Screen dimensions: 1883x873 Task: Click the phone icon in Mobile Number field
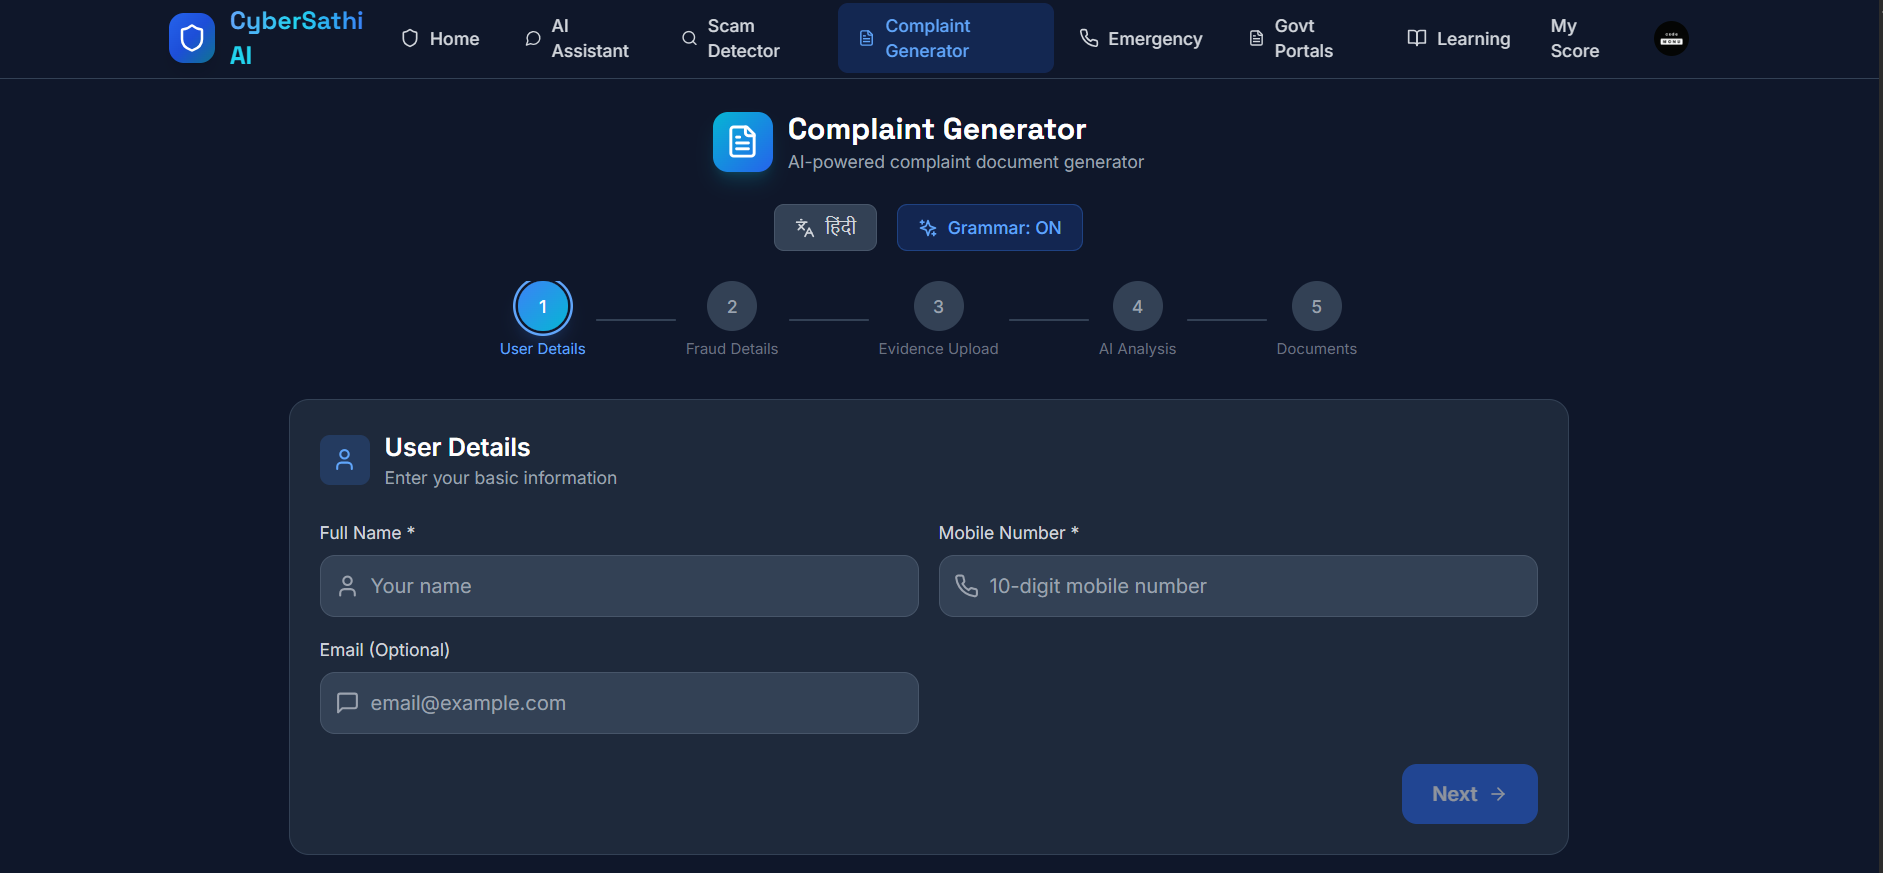[x=966, y=586]
